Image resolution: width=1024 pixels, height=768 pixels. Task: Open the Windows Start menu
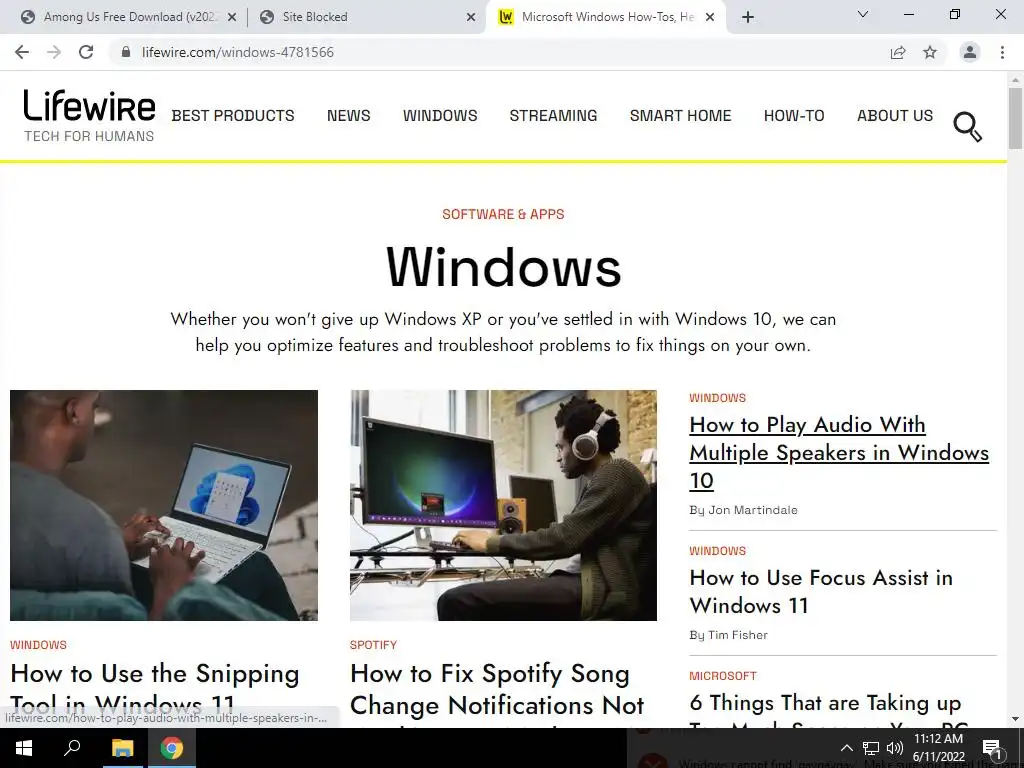click(24, 748)
